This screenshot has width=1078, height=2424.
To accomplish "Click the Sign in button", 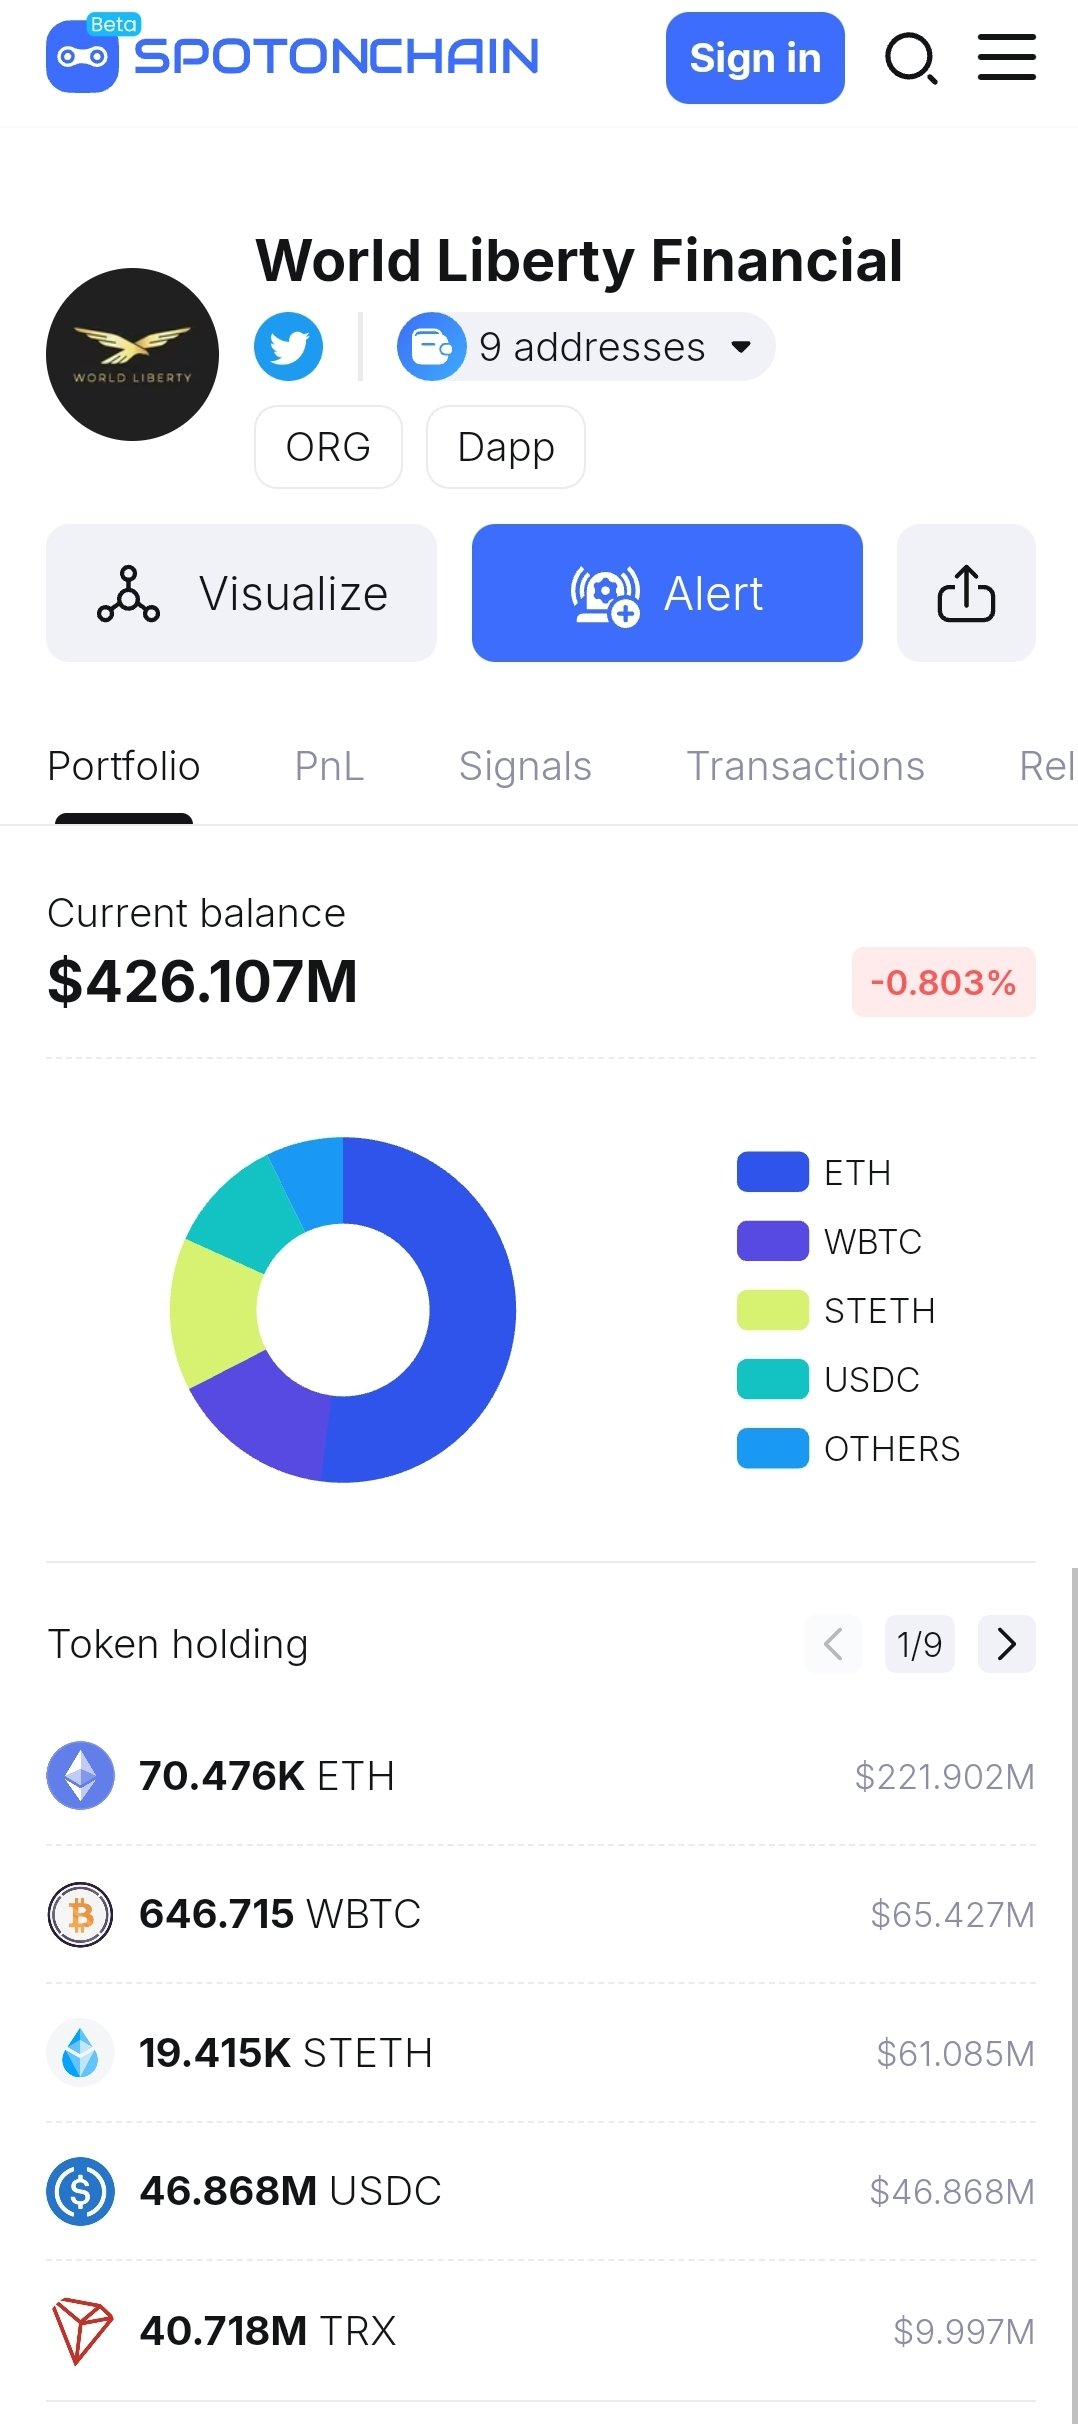I will [x=755, y=58].
